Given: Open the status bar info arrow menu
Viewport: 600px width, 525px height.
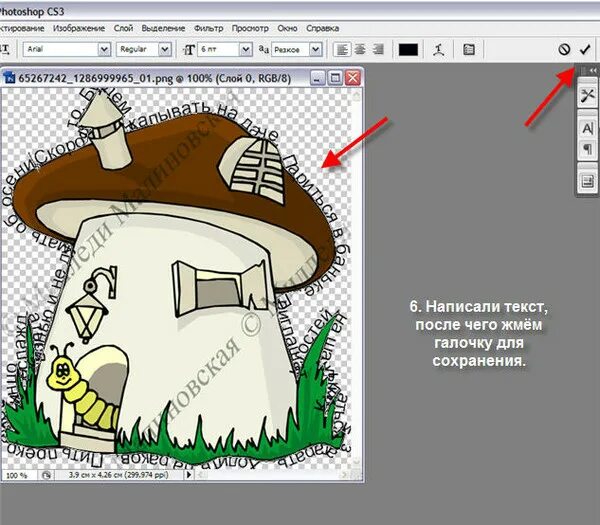Looking at the screenshot, I should 188,475.
